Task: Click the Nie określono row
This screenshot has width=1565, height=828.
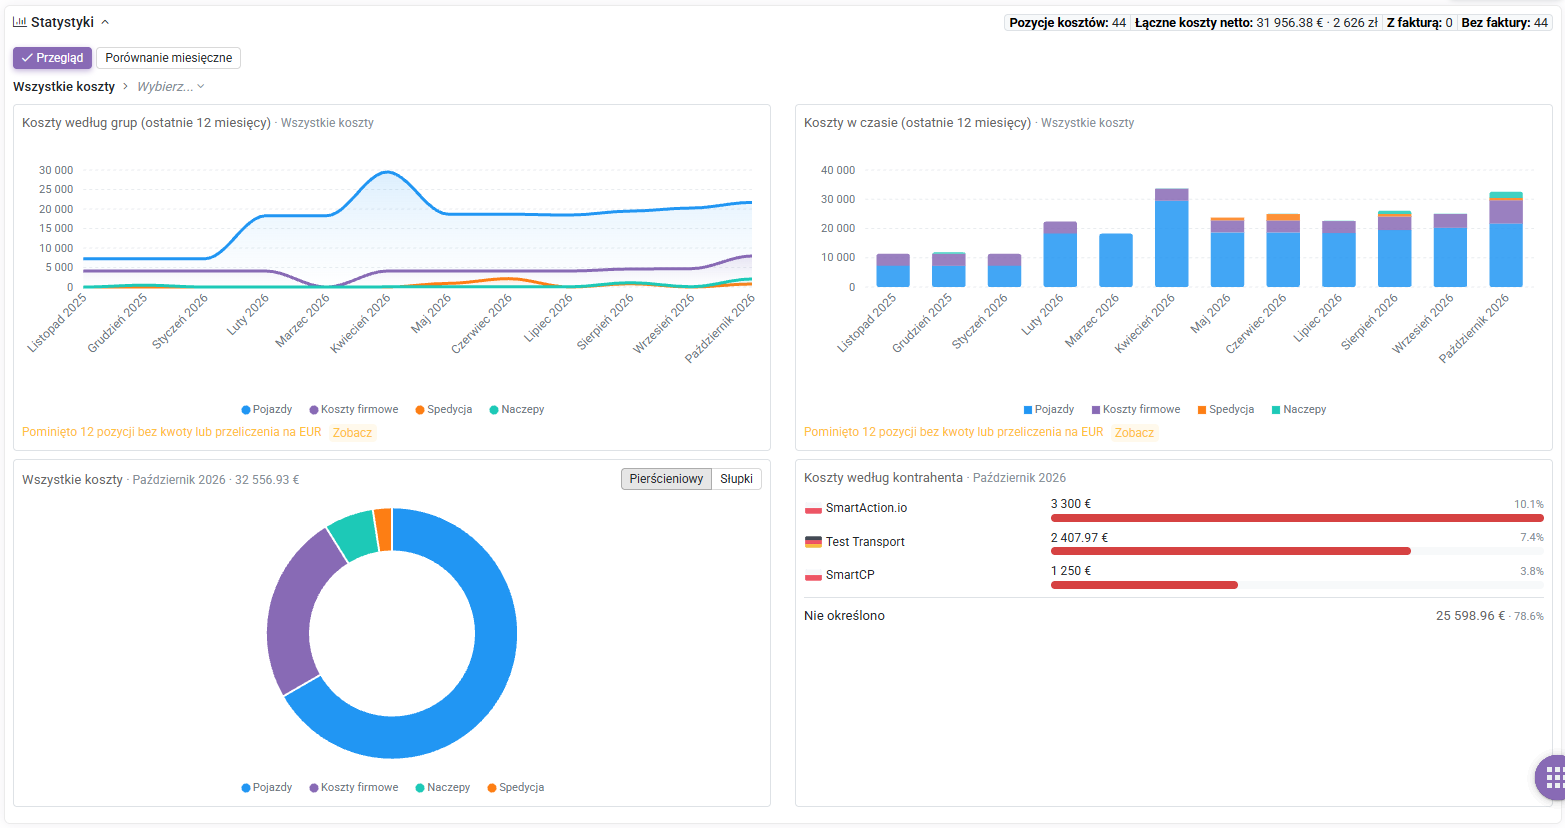Action: click(x=1174, y=616)
